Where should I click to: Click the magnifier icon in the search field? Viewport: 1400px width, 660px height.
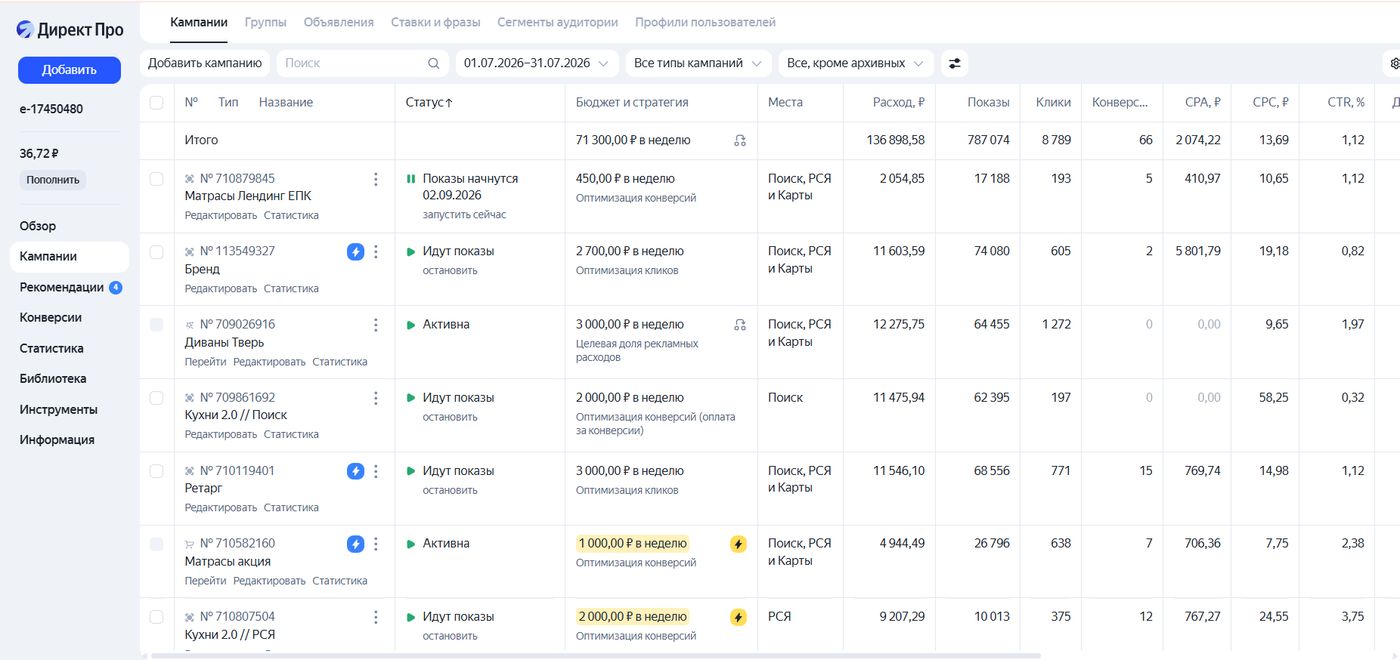[x=434, y=63]
